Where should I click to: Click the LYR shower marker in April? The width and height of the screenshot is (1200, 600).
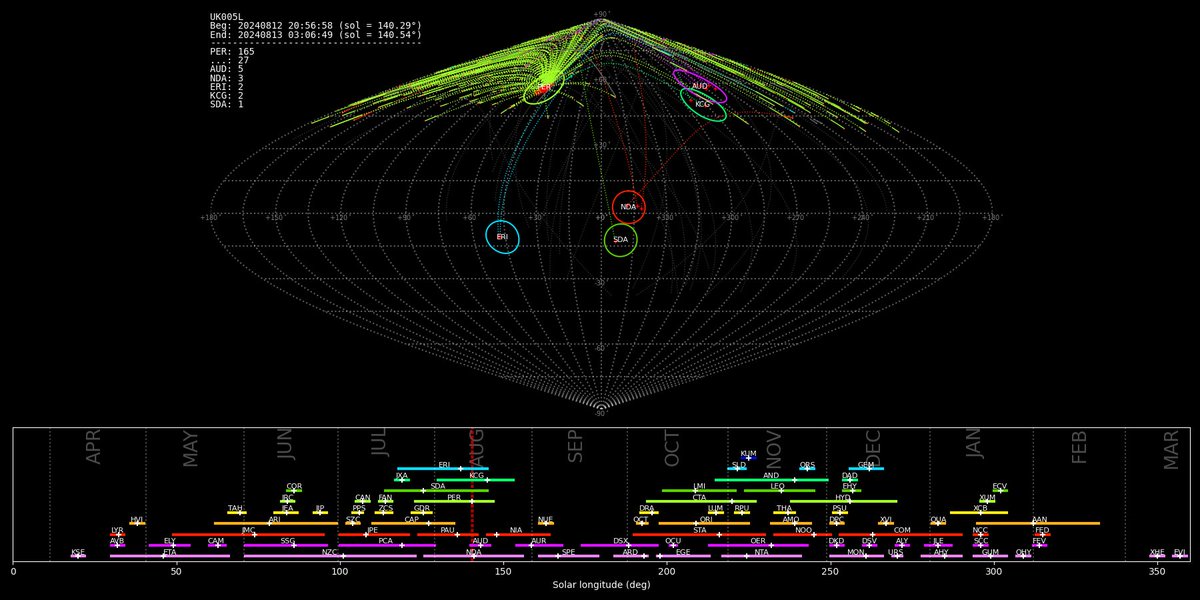pos(118,534)
